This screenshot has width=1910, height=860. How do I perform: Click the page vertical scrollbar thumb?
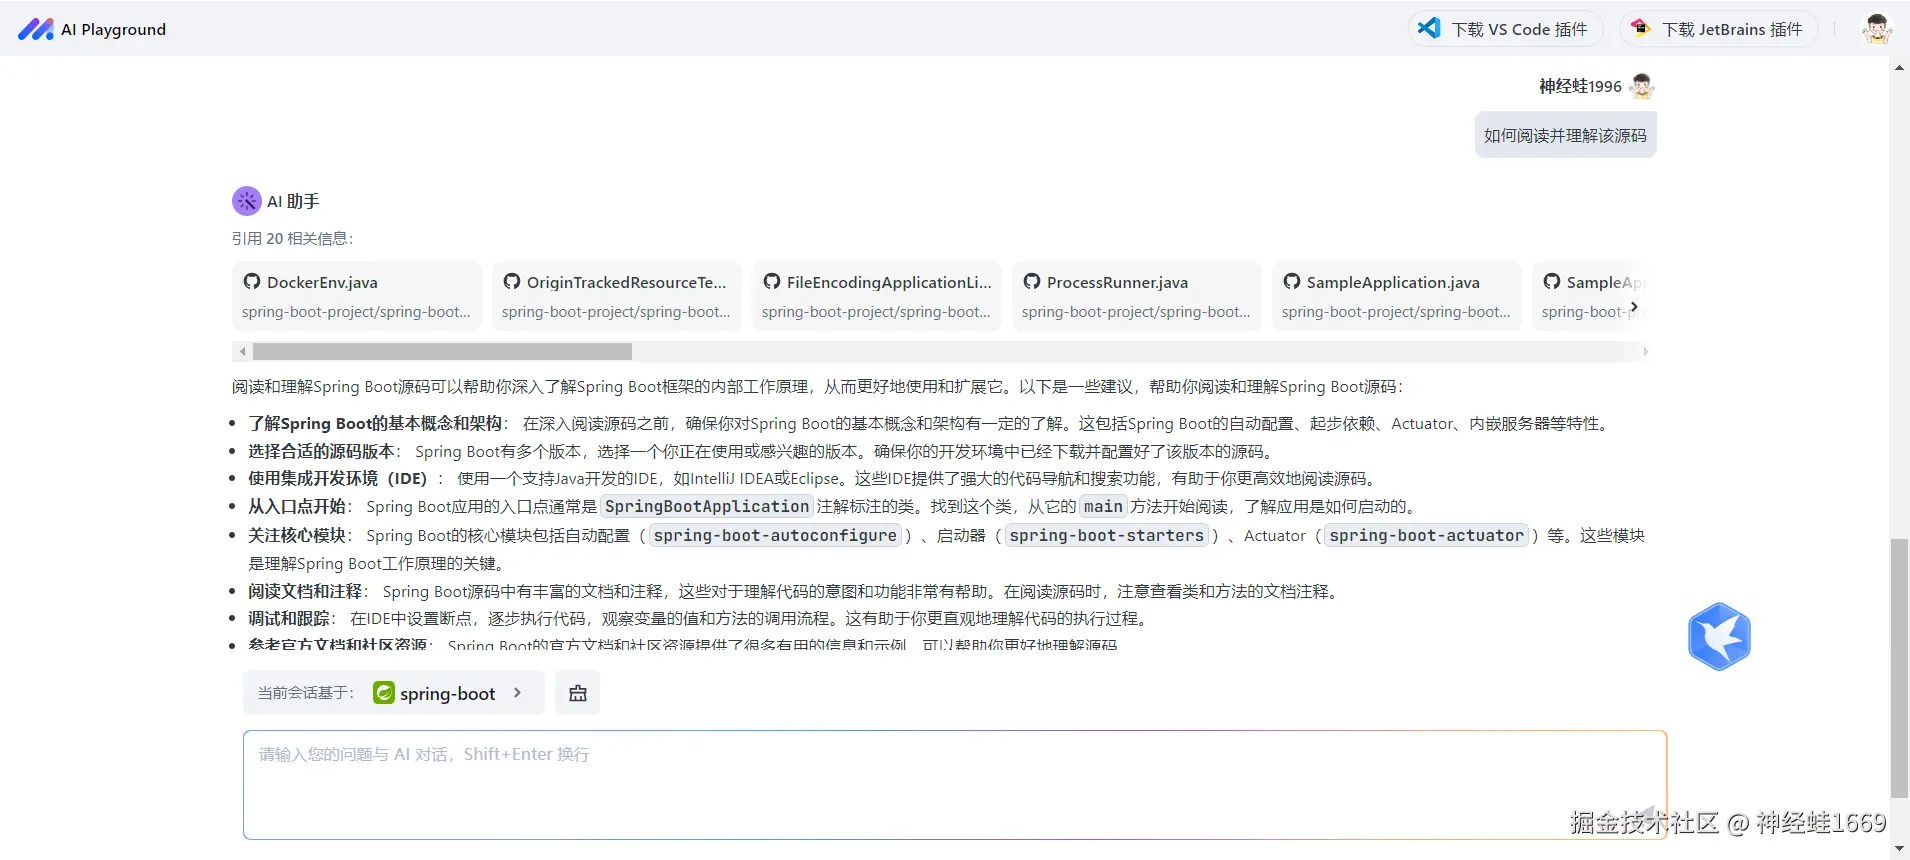1899,668
